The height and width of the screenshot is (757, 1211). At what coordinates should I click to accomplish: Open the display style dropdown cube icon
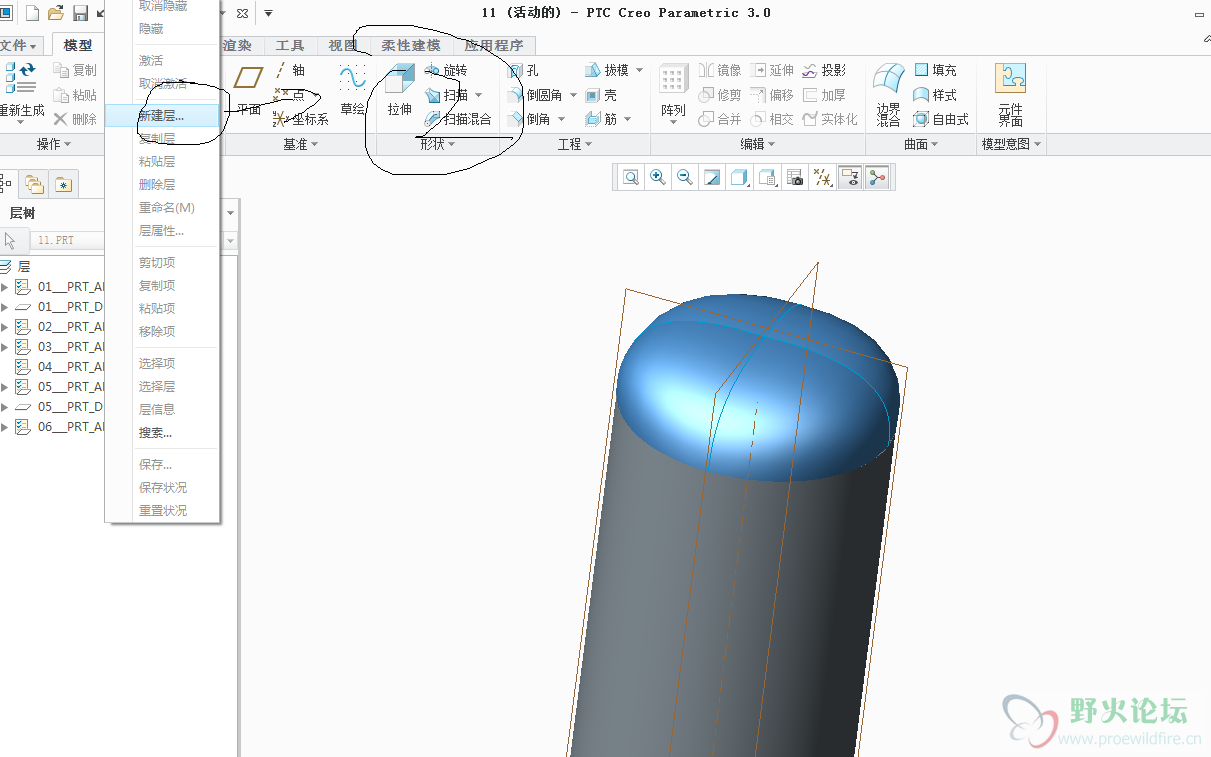click(740, 178)
